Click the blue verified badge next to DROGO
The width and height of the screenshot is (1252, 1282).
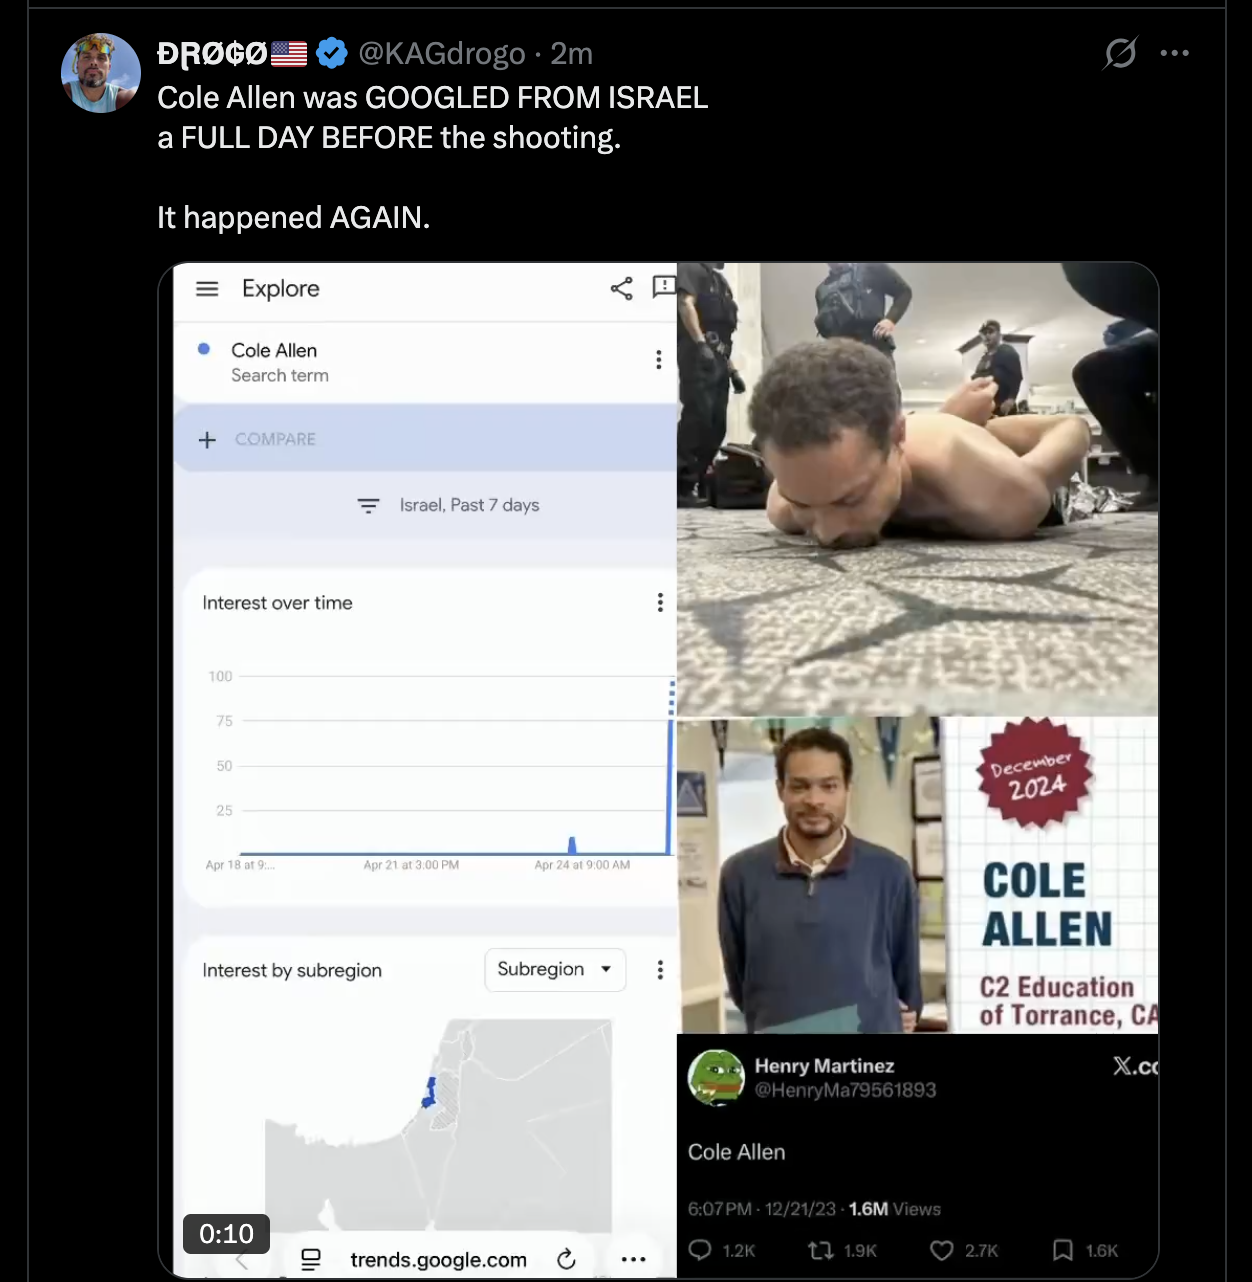[x=332, y=53]
